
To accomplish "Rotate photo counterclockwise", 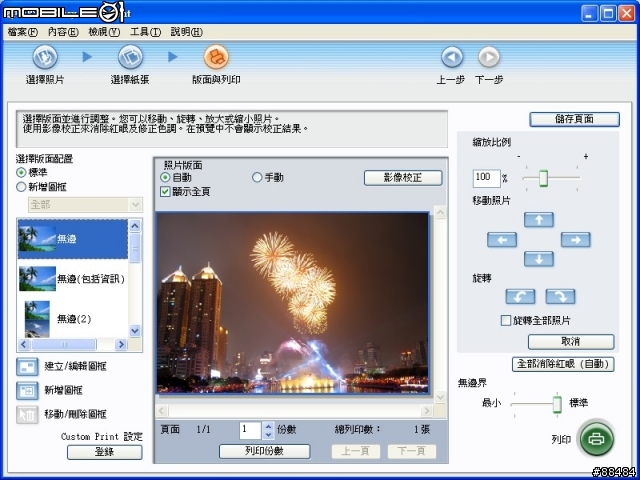I will 520,296.
